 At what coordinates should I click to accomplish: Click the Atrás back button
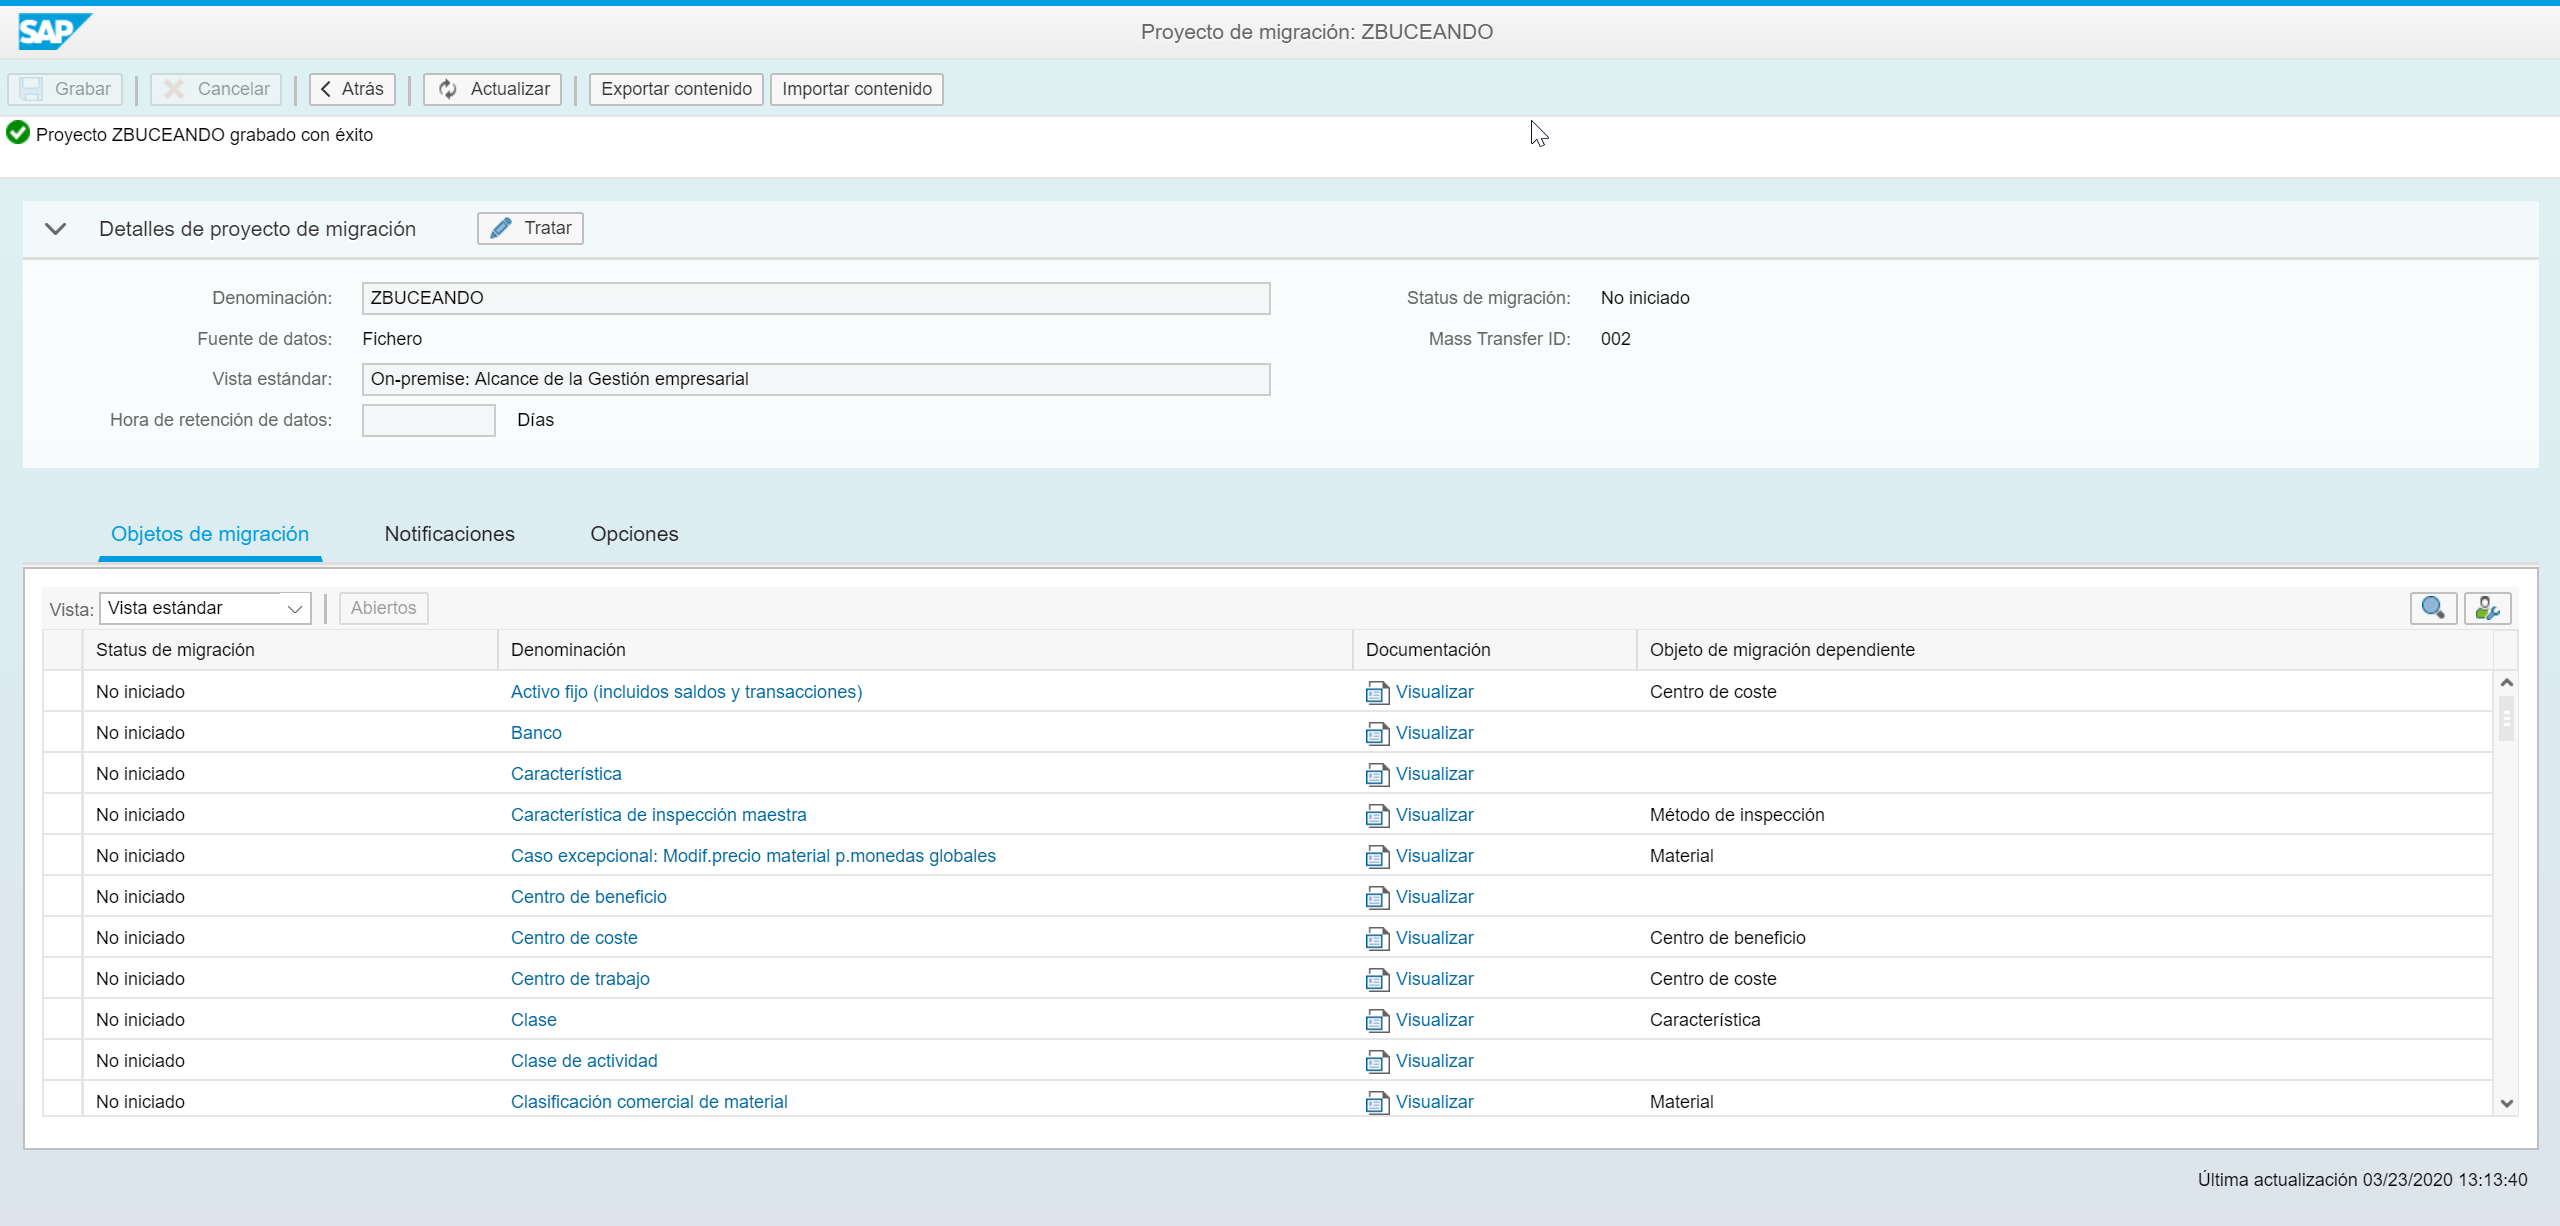352,89
